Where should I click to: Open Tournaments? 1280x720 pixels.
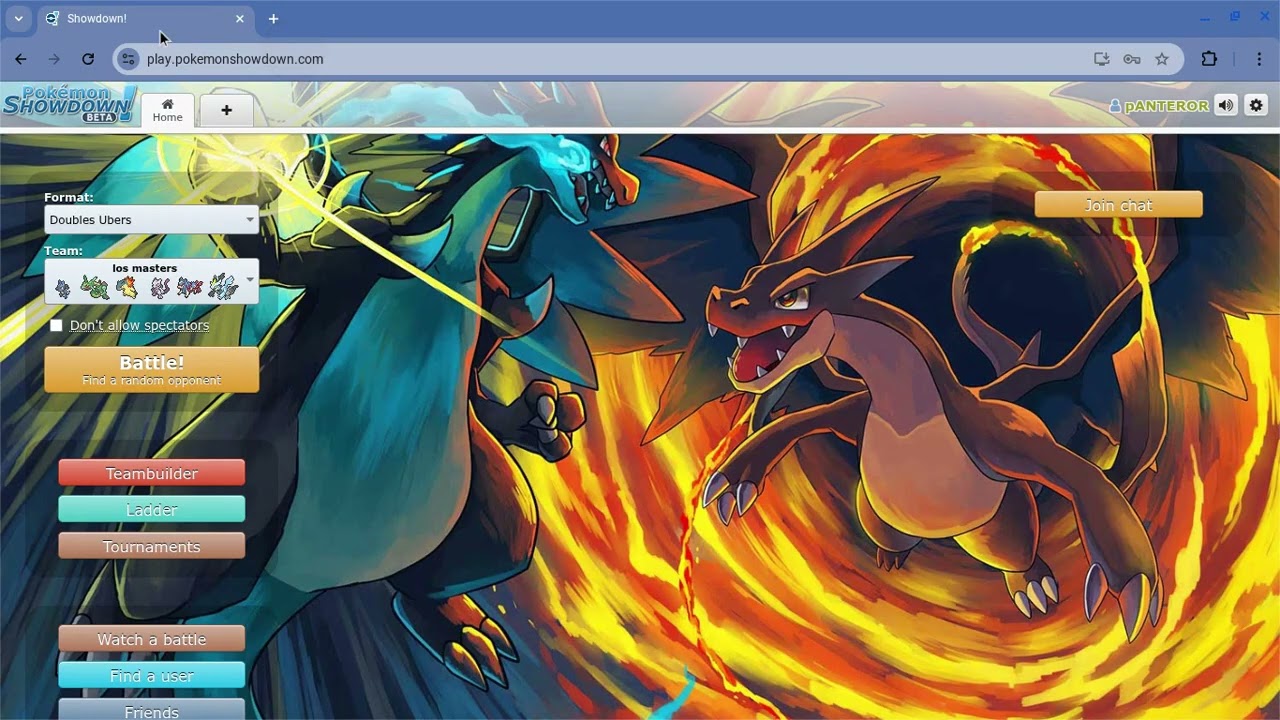click(152, 546)
